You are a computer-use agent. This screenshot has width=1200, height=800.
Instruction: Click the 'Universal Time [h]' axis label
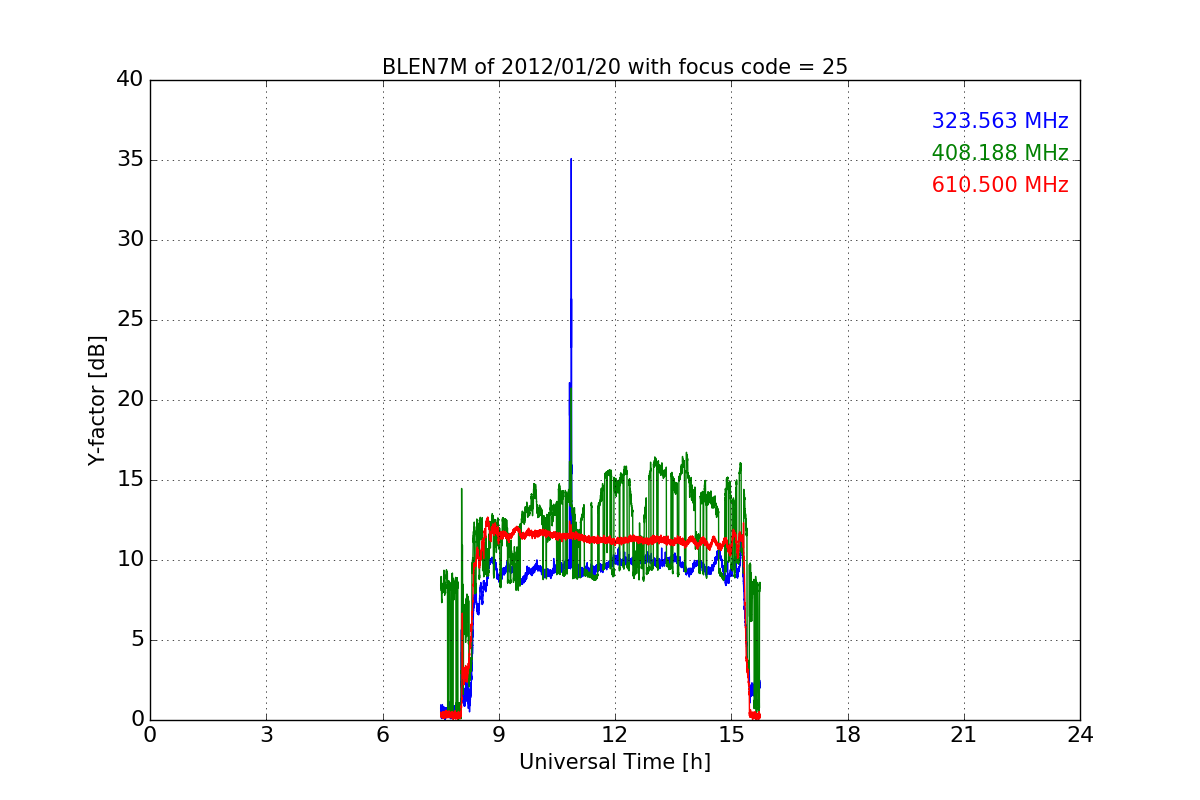[614, 762]
